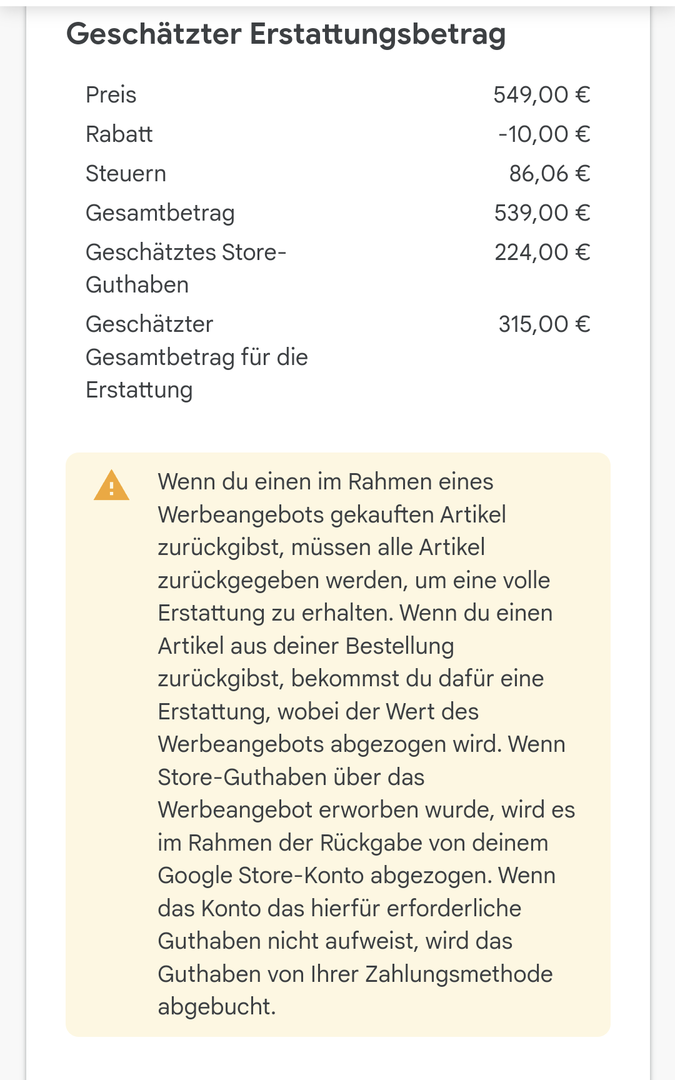Select 'Geschätzter Gesamtbetrag für die Erstattung' label
The width and height of the screenshot is (675, 1080).
click(x=196, y=356)
